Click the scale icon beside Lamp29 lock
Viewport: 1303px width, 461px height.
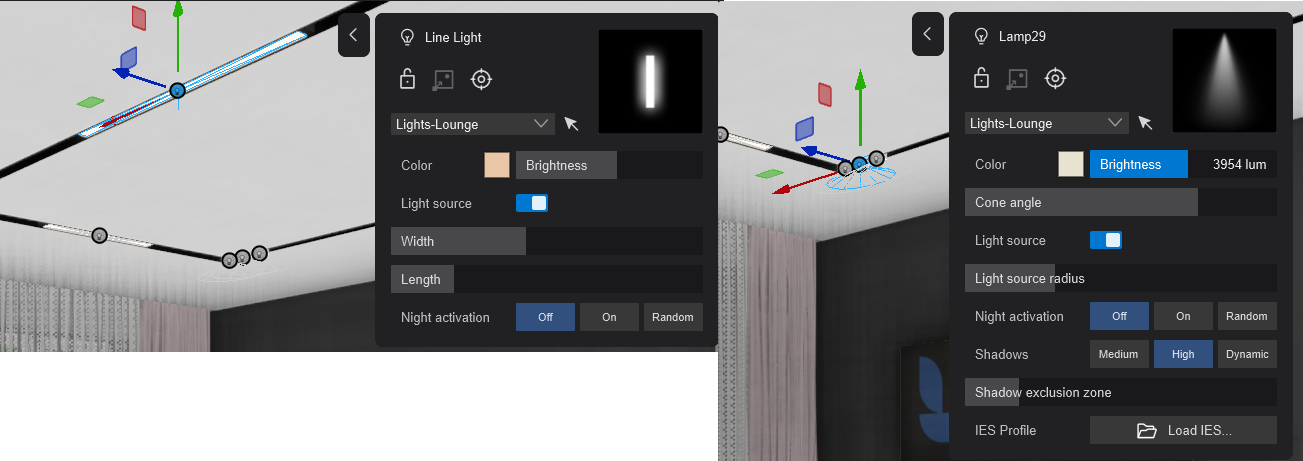point(1017,78)
